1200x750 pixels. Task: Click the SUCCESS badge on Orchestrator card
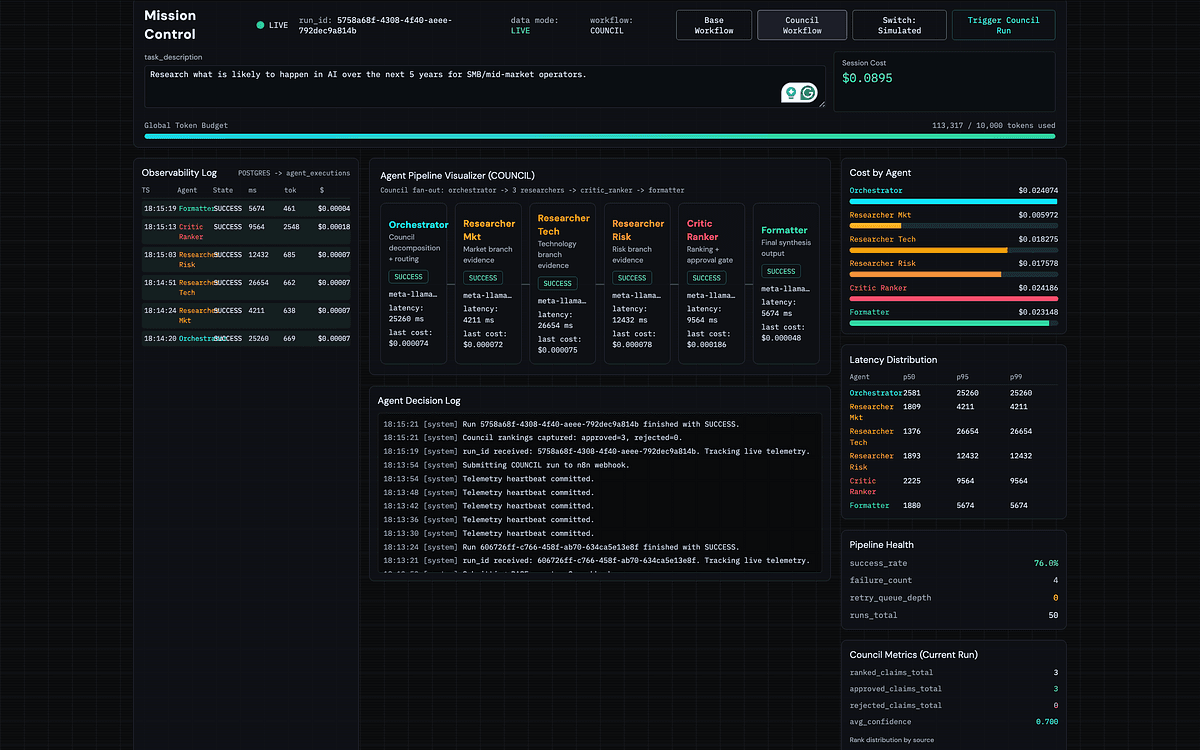408,277
